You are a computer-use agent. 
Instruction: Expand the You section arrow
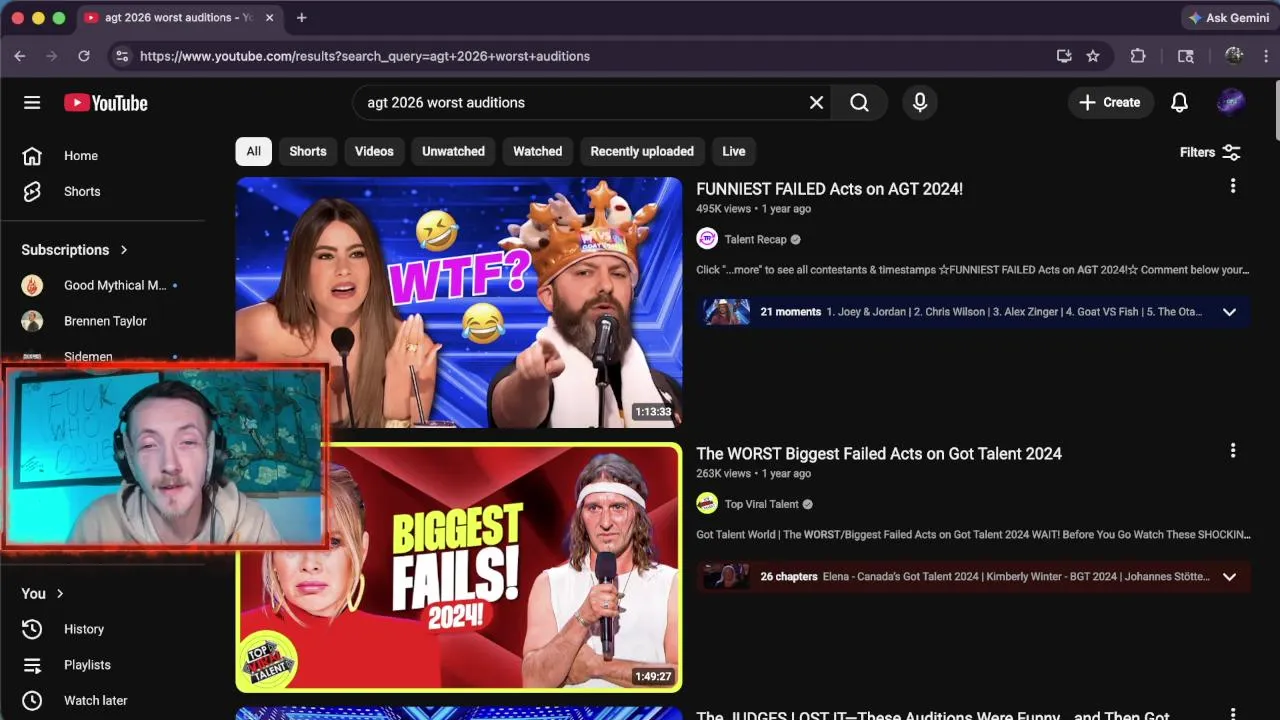click(x=60, y=594)
